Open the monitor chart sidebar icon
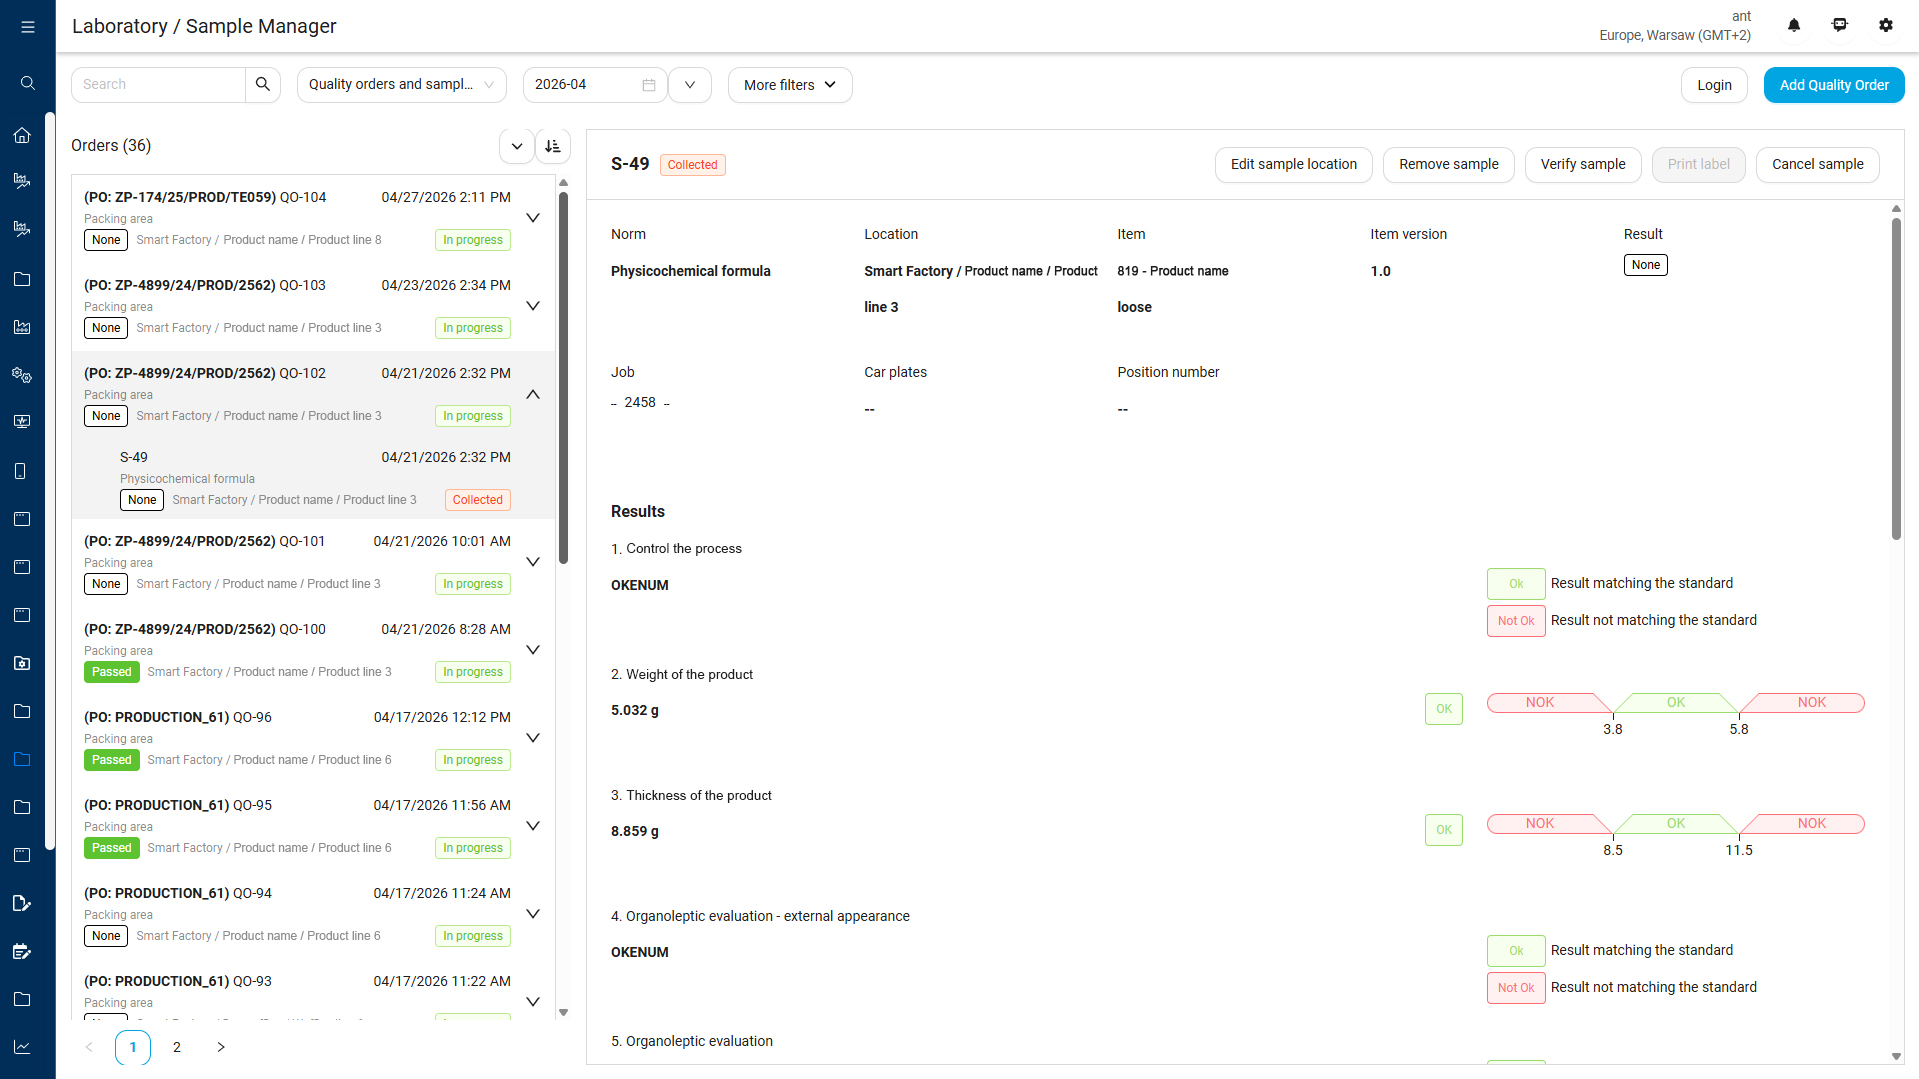 (22, 423)
